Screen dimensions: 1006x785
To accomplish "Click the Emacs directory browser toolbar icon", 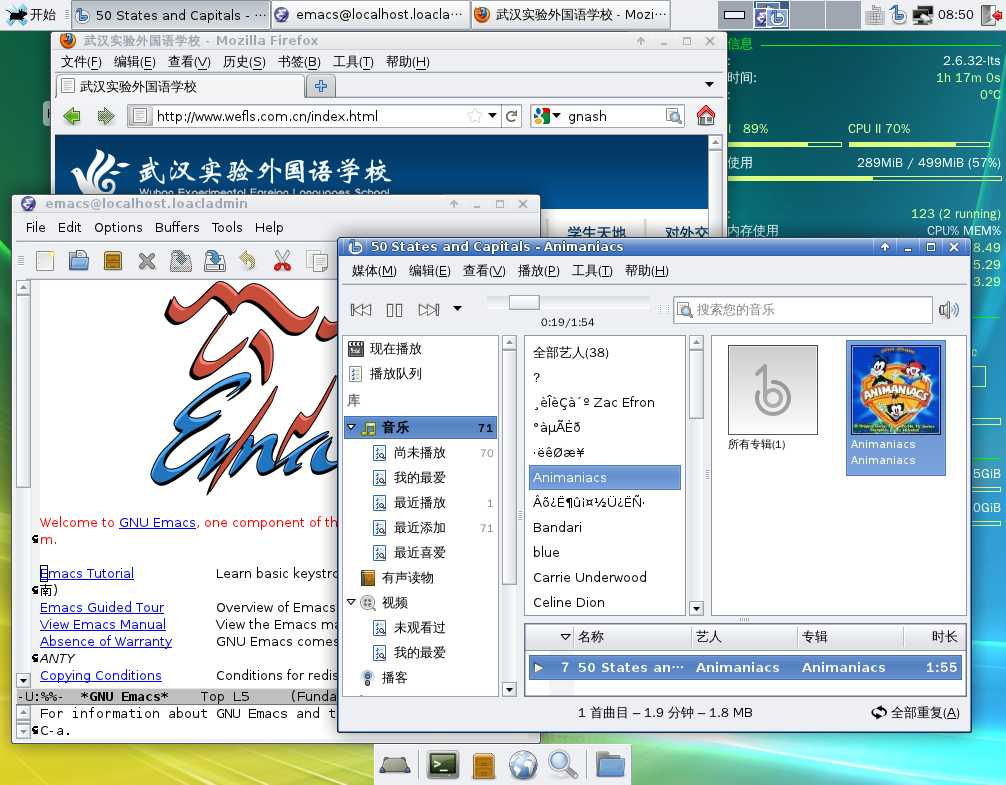I will click(x=113, y=261).
